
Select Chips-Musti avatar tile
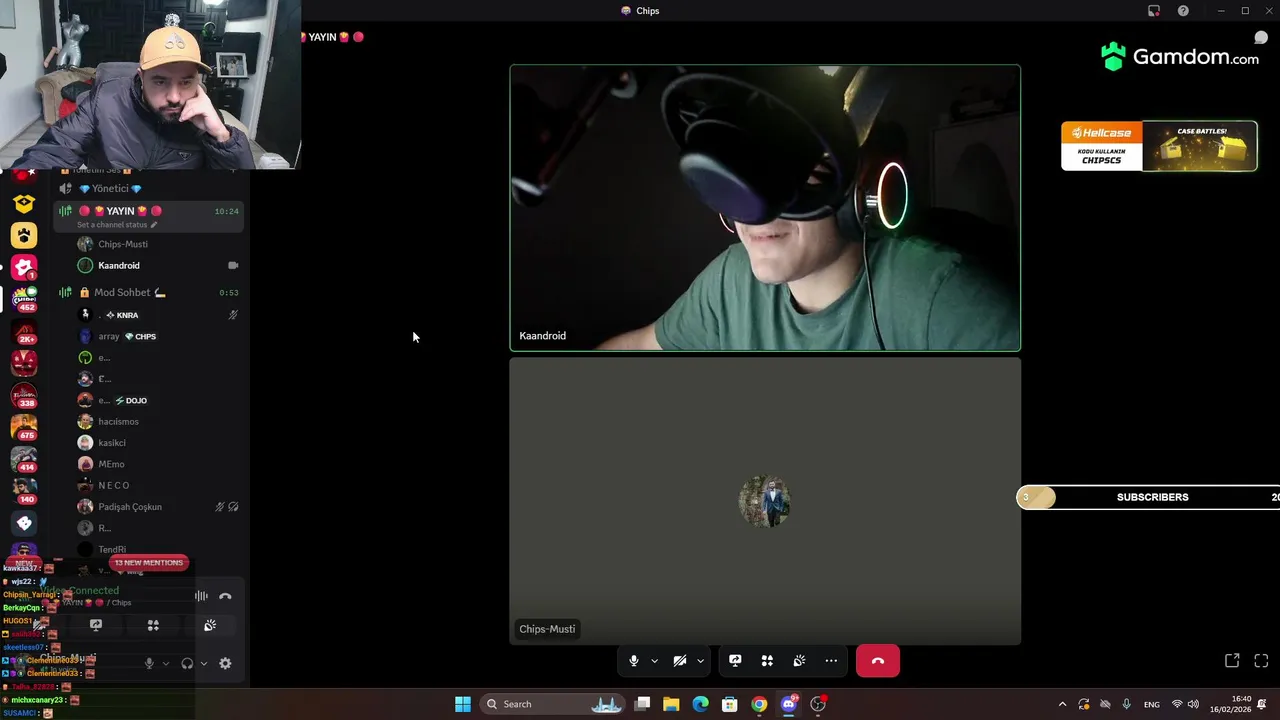point(765,501)
